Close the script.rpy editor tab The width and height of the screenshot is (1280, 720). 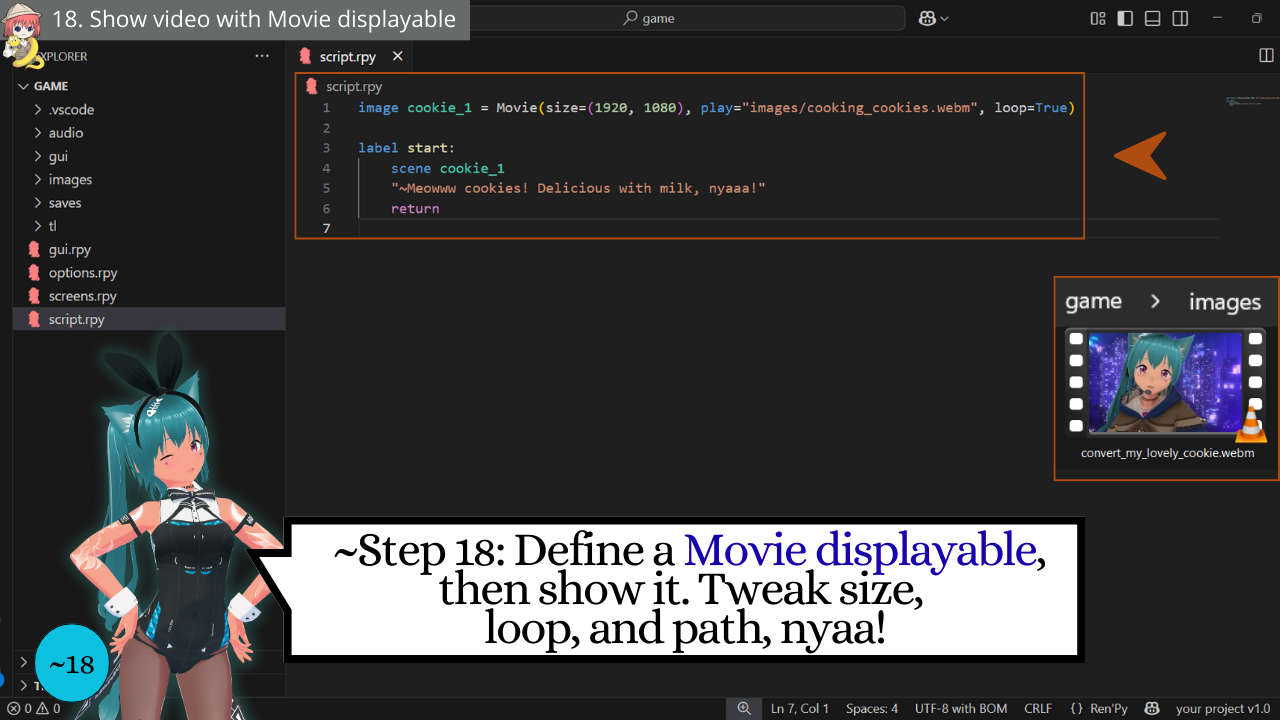[x=397, y=56]
